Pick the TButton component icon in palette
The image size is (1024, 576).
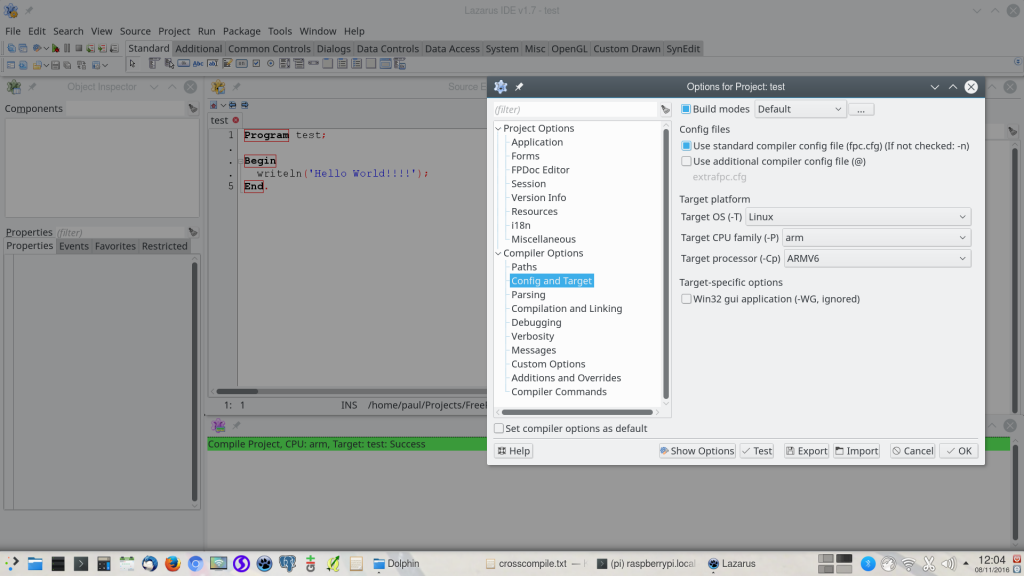(x=184, y=64)
